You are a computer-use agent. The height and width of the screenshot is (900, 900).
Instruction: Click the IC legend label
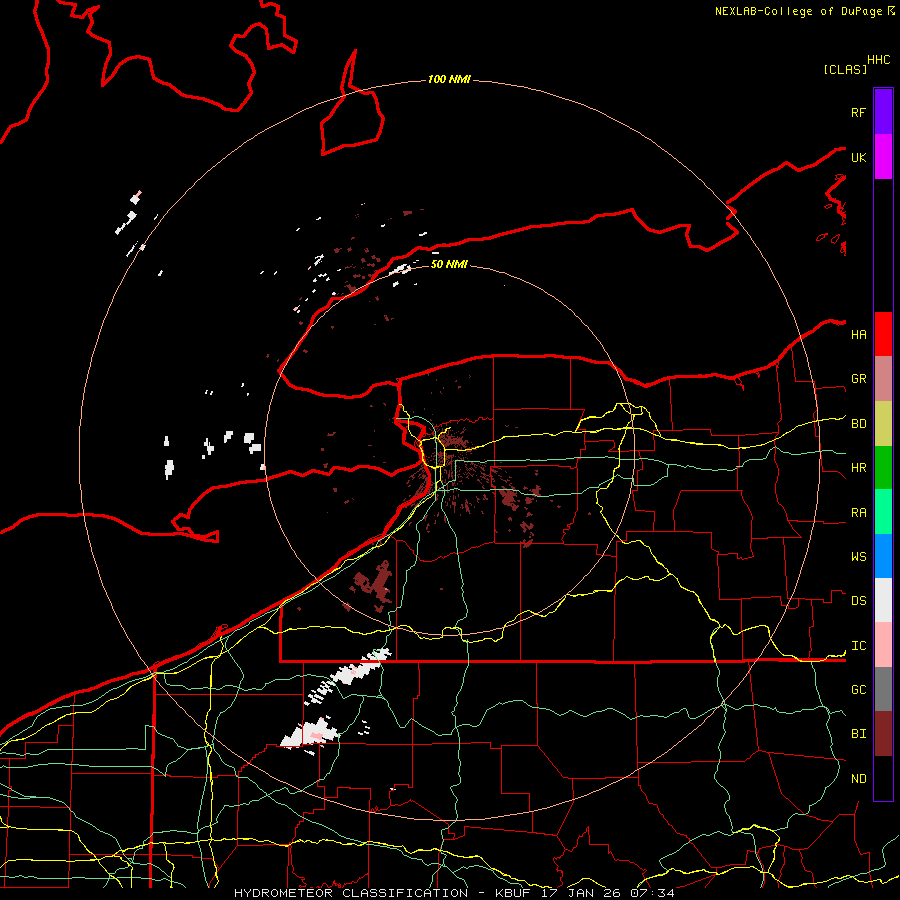tap(858, 646)
